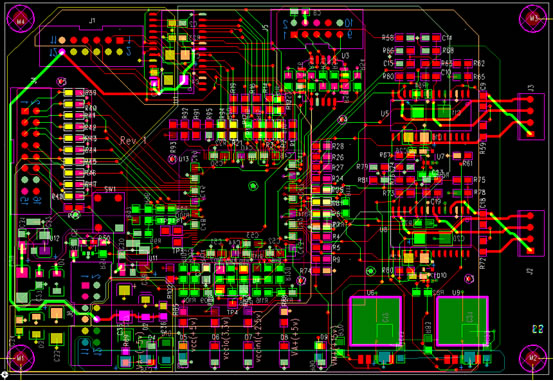
Task: Click the SW1 switch footprint
Action: pyautogui.click(x=108, y=211)
